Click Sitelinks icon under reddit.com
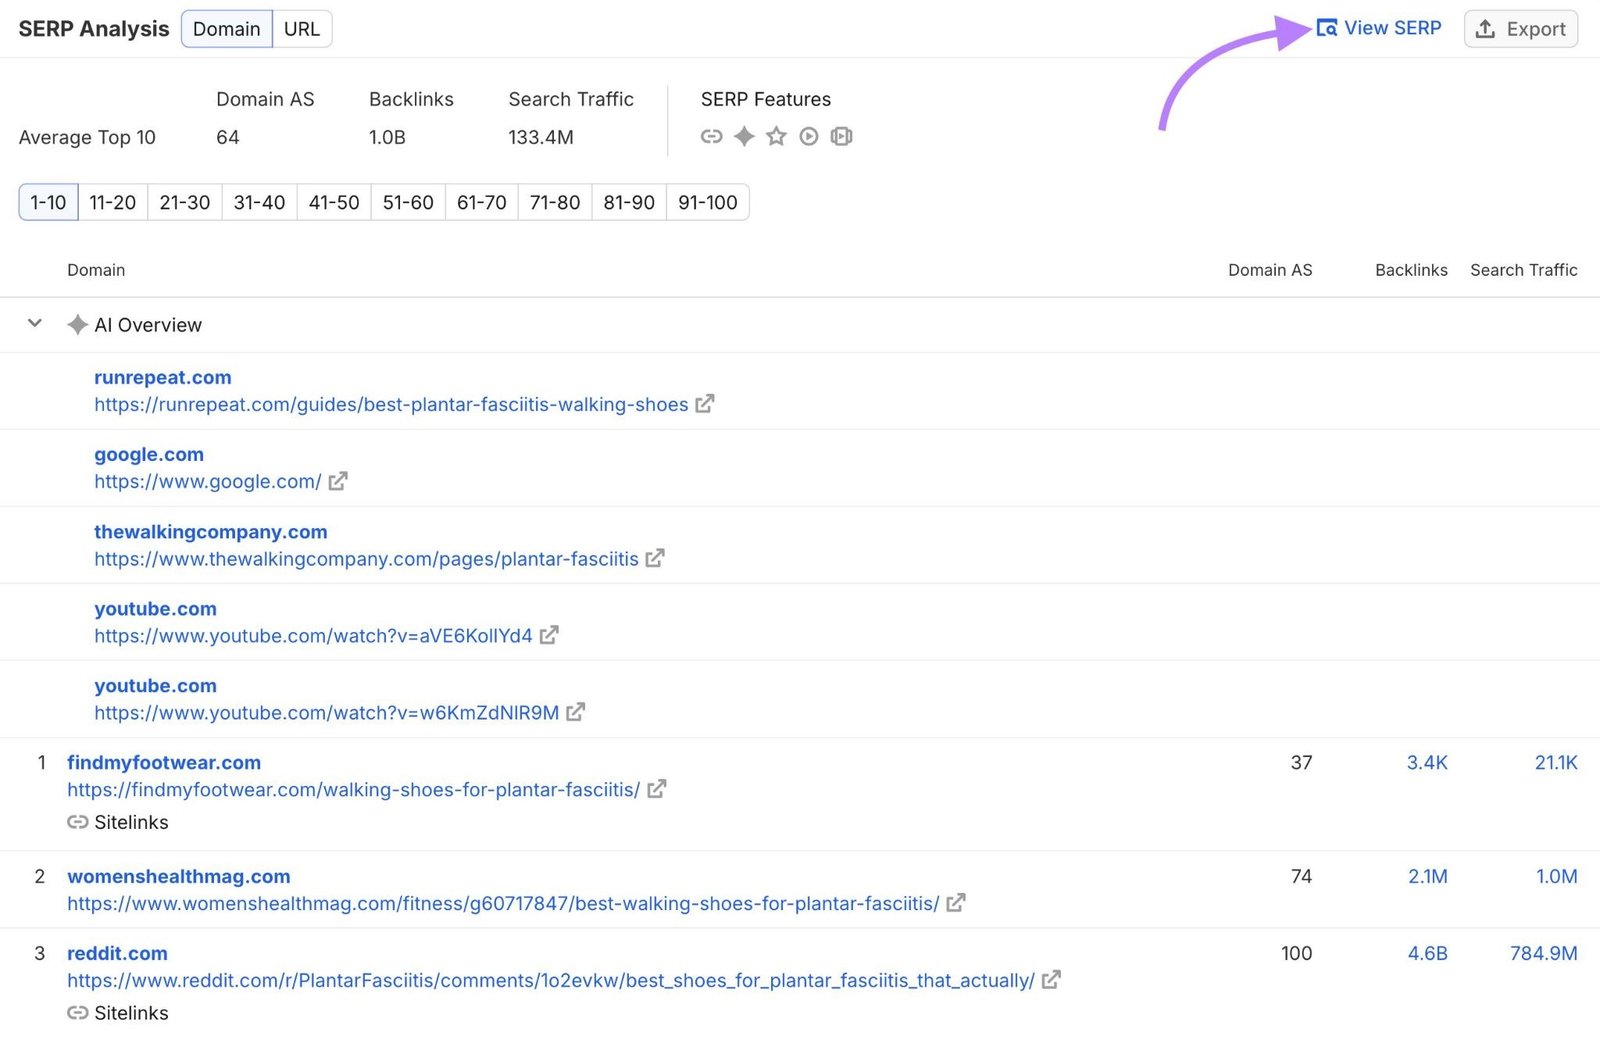The height and width of the screenshot is (1039, 1600). 78,1013
